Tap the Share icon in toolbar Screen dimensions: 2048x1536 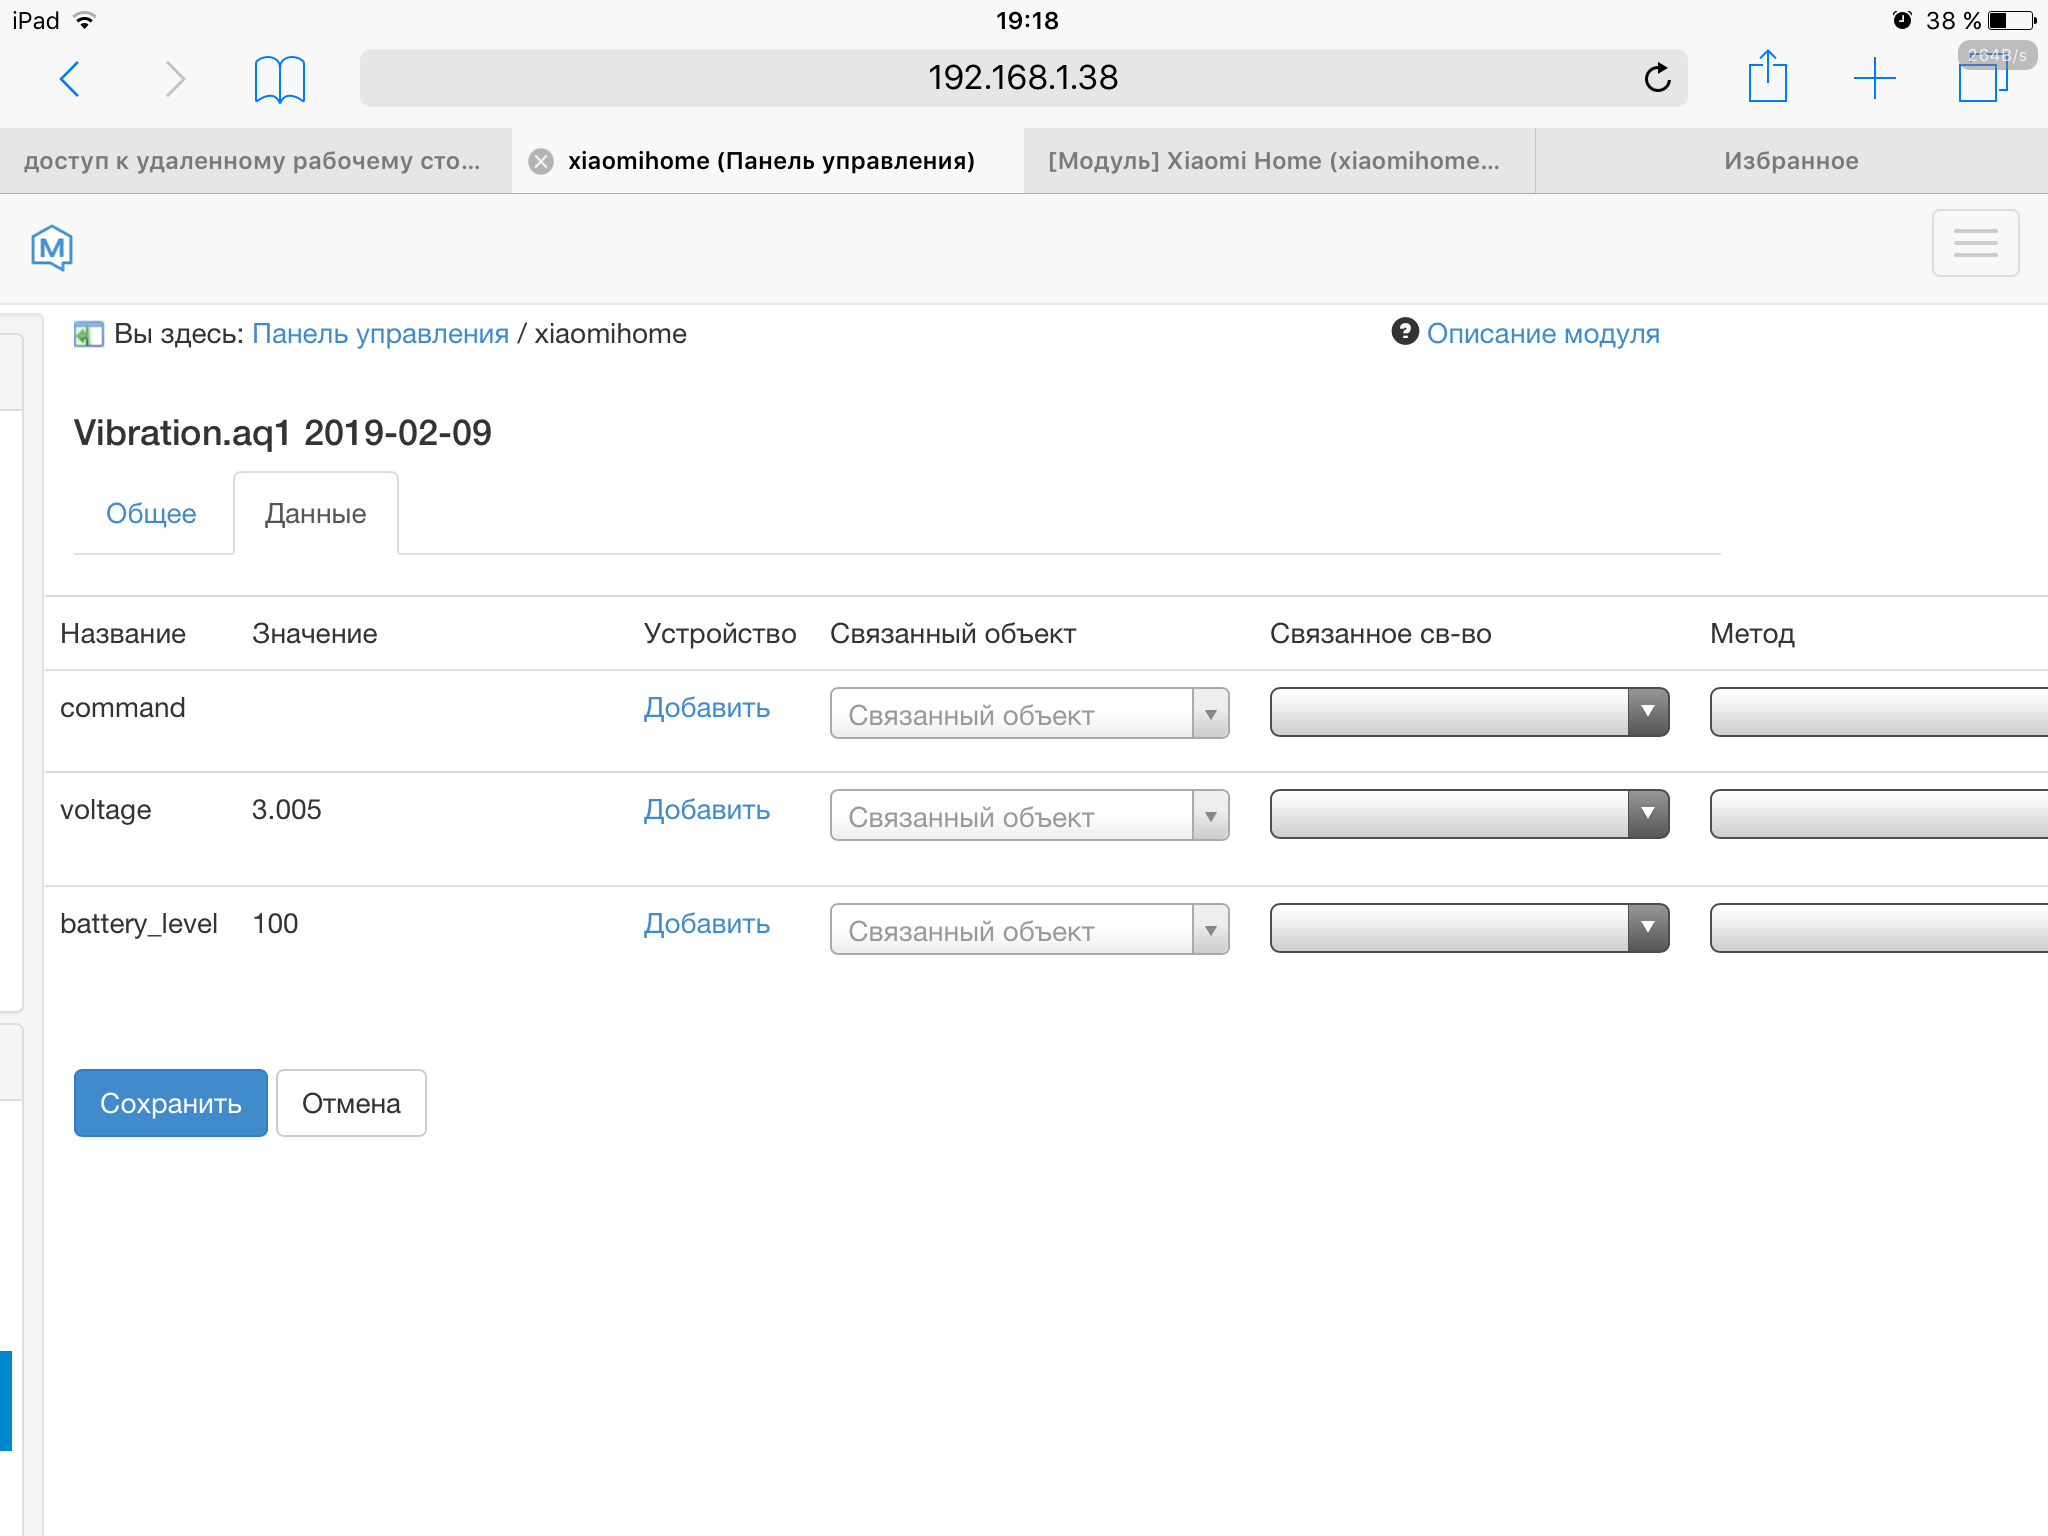pyautogui.click(x=1767, y=77)
